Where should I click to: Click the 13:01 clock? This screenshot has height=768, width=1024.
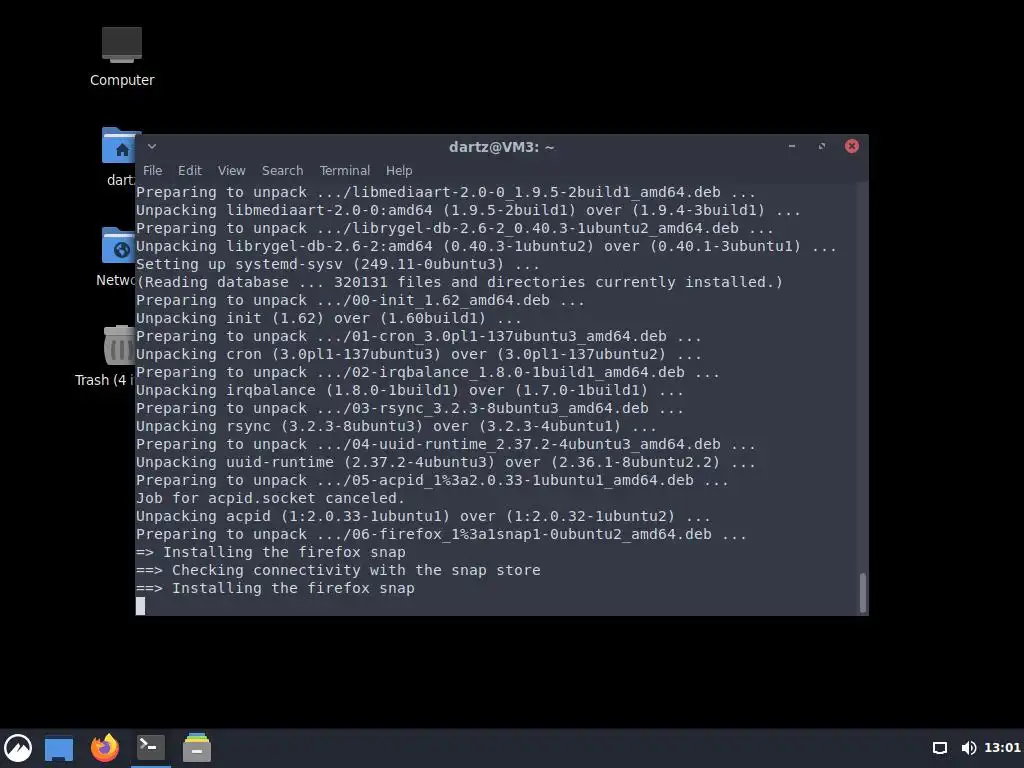click(1002, 748)
